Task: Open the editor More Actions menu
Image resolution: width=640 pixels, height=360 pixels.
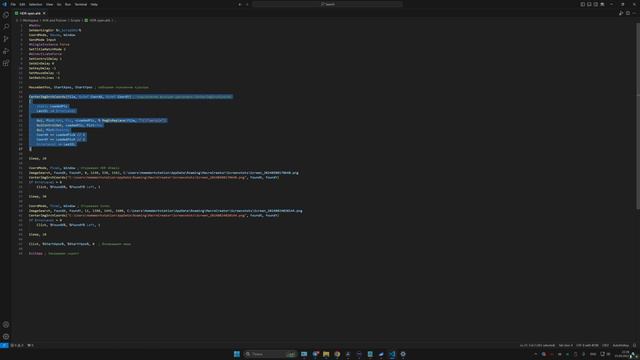Action: 634,13
